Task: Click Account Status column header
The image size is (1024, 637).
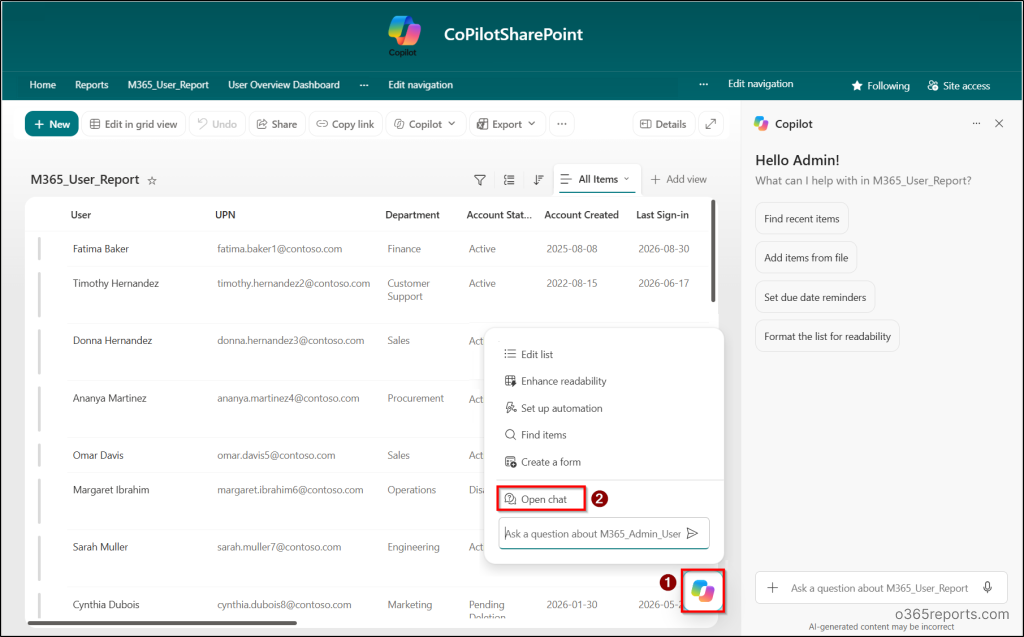Action: click(x=499, y=215)
